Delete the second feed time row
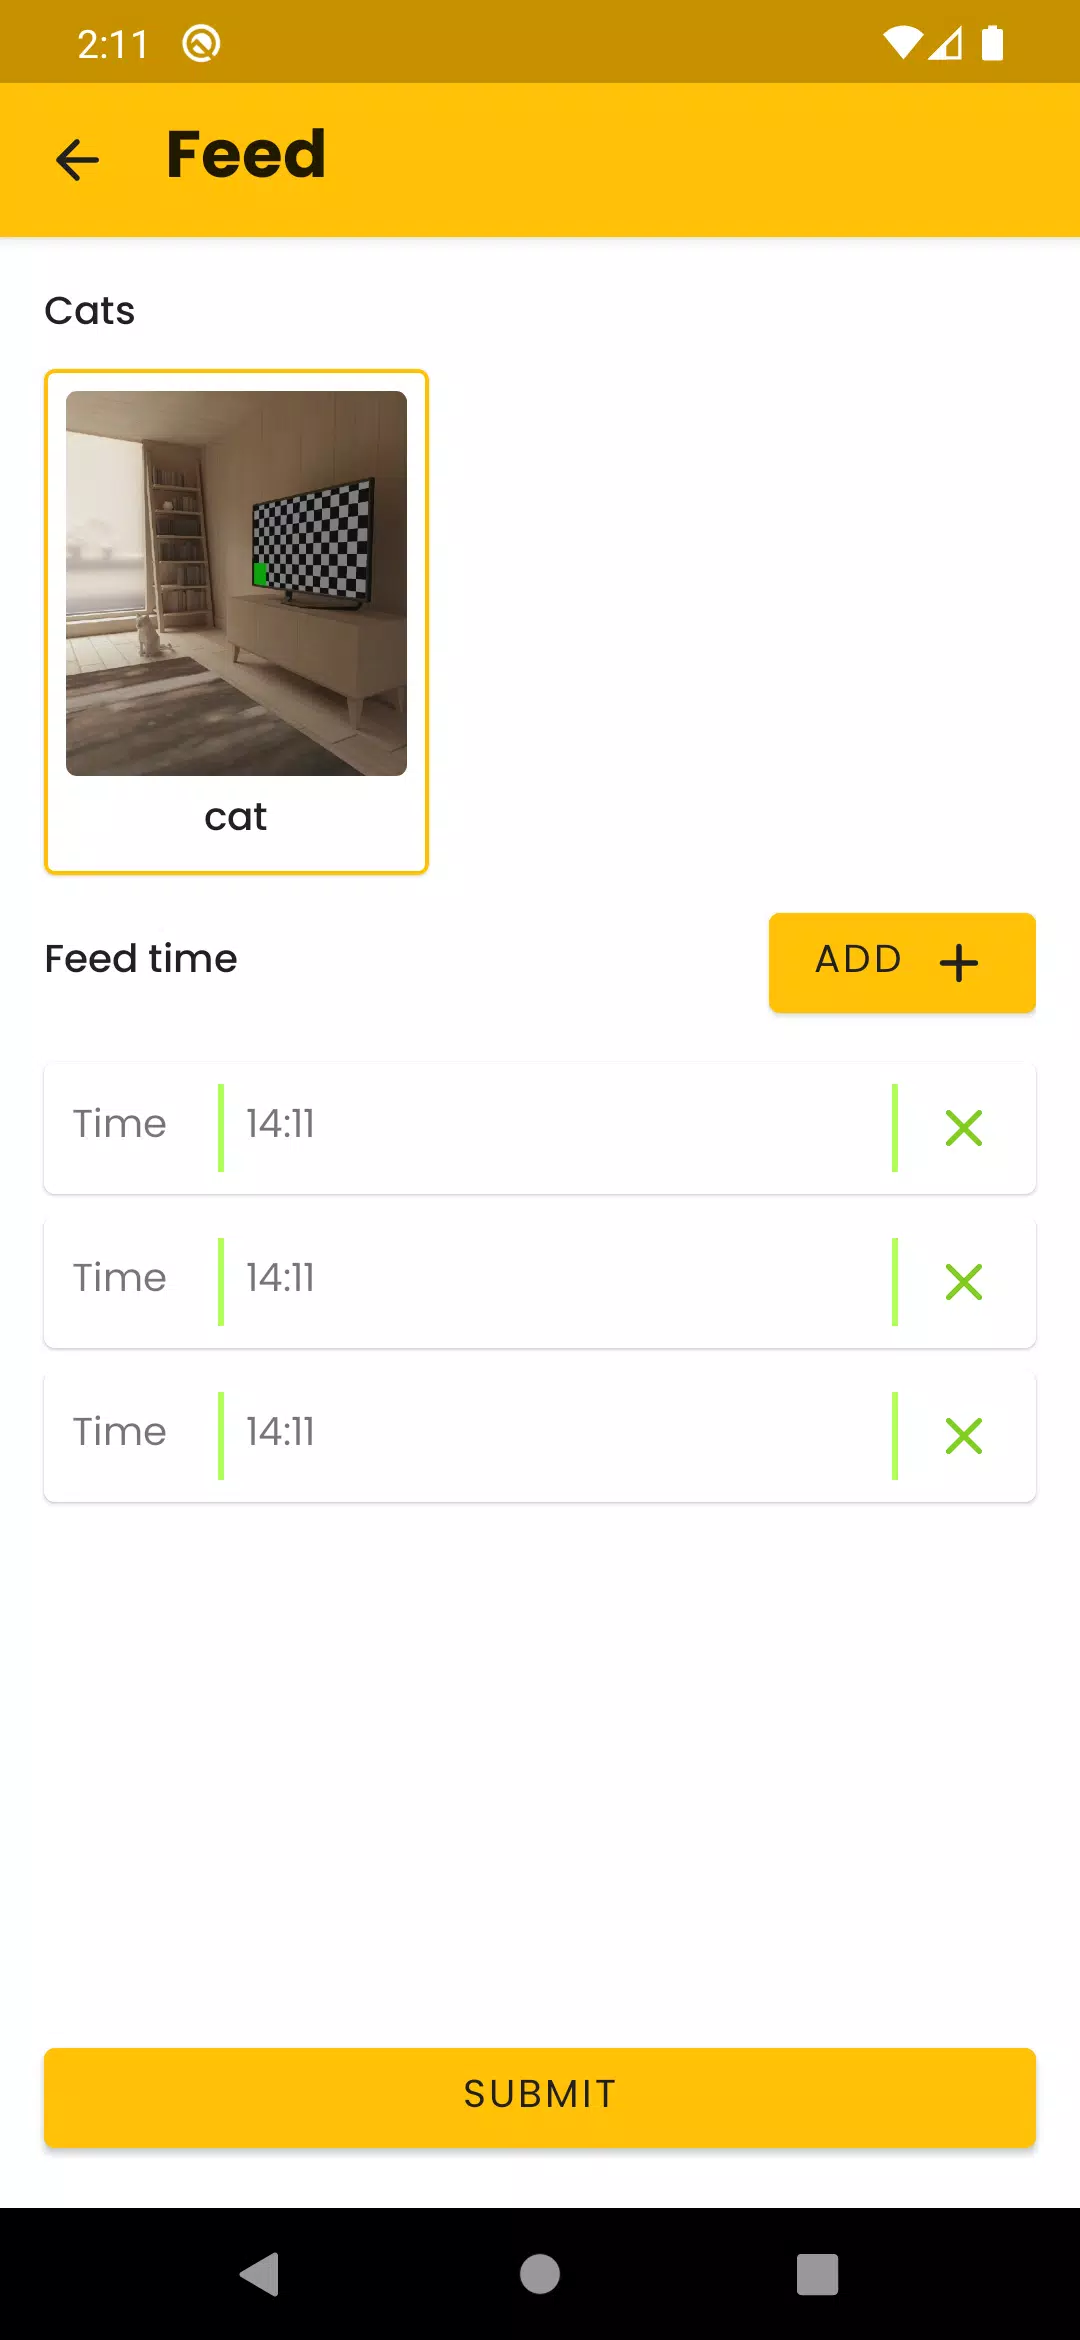Image resolution: width=1080 pixels, height=2340 pixels. (x=964, y=1282)
